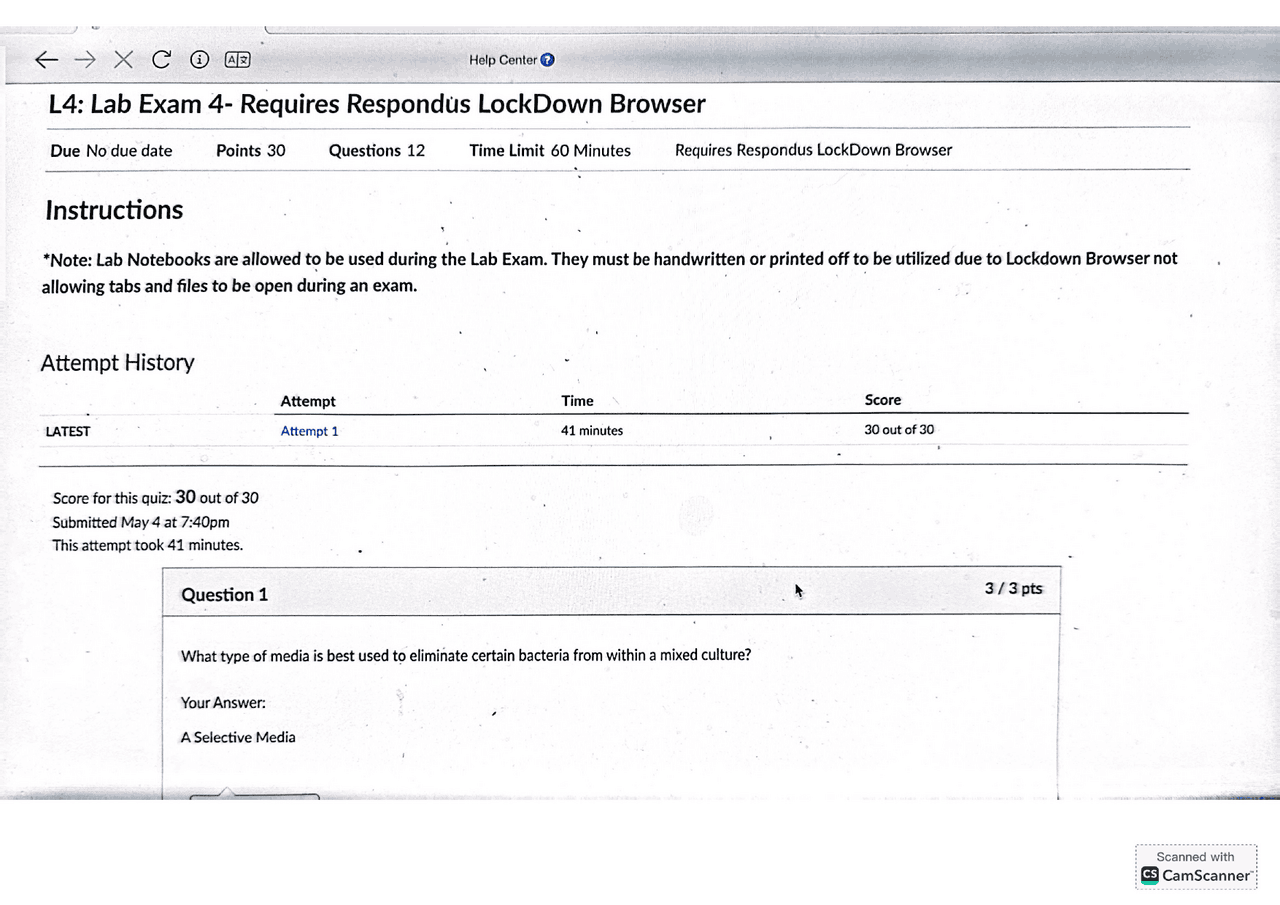
Task: Click the Time column header
Action: pyautogui.click(x=577, y=401)
